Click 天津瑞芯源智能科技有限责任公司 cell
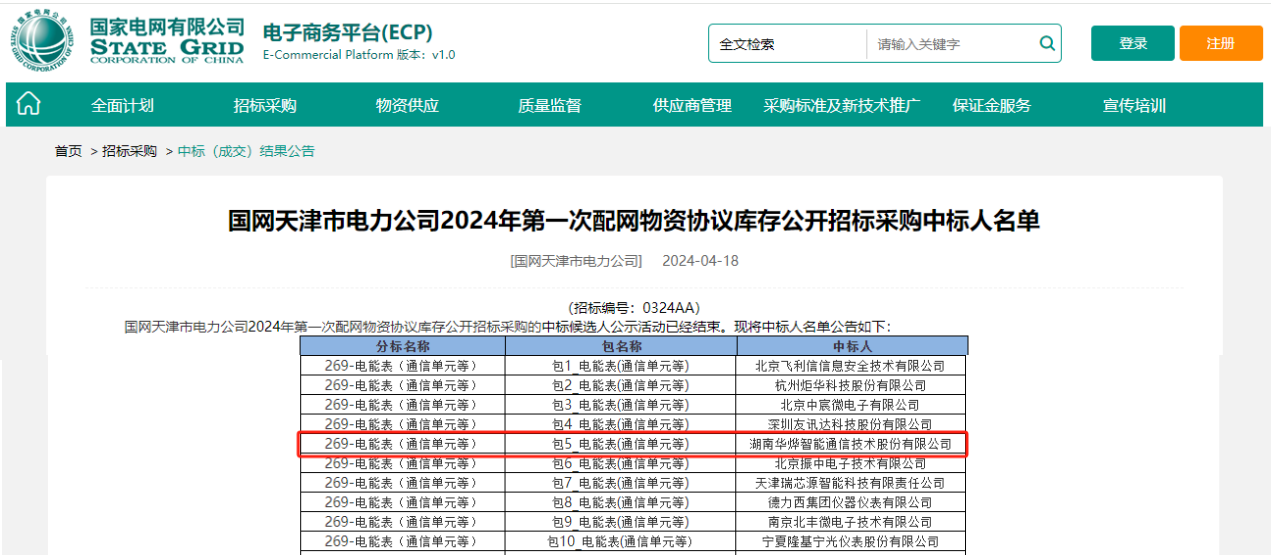The width and height of the screenshot is (1271, 555). point(852,483)
